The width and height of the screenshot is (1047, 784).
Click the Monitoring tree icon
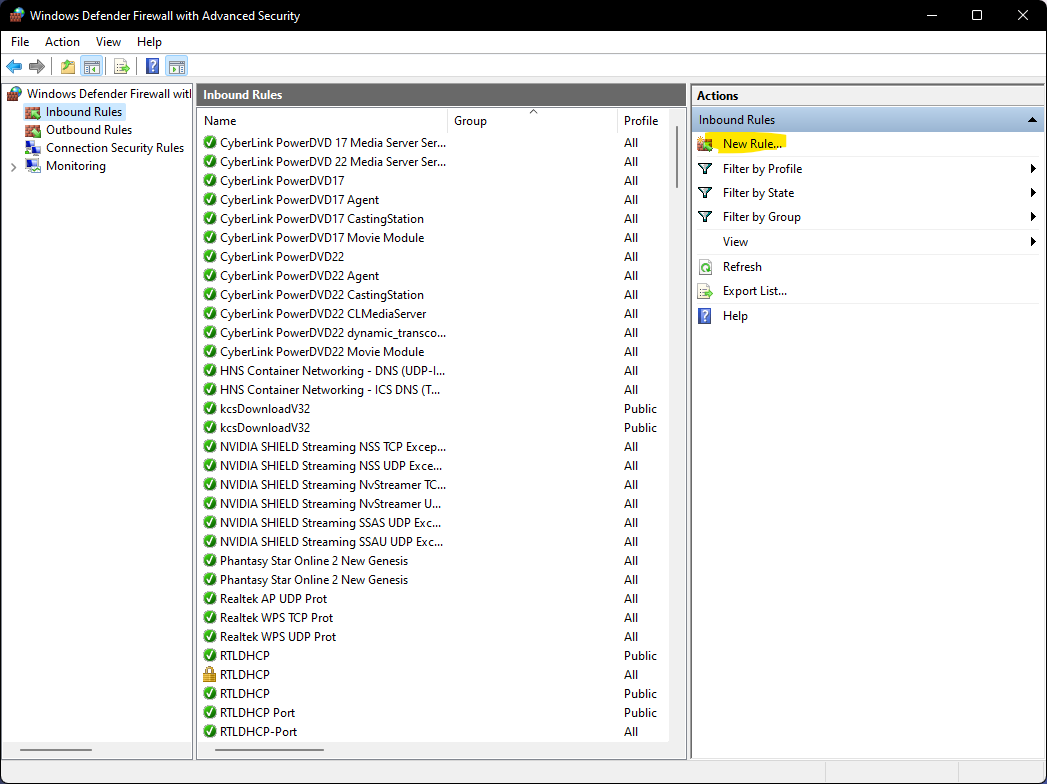pyautogui.click(x=33, y=166)
